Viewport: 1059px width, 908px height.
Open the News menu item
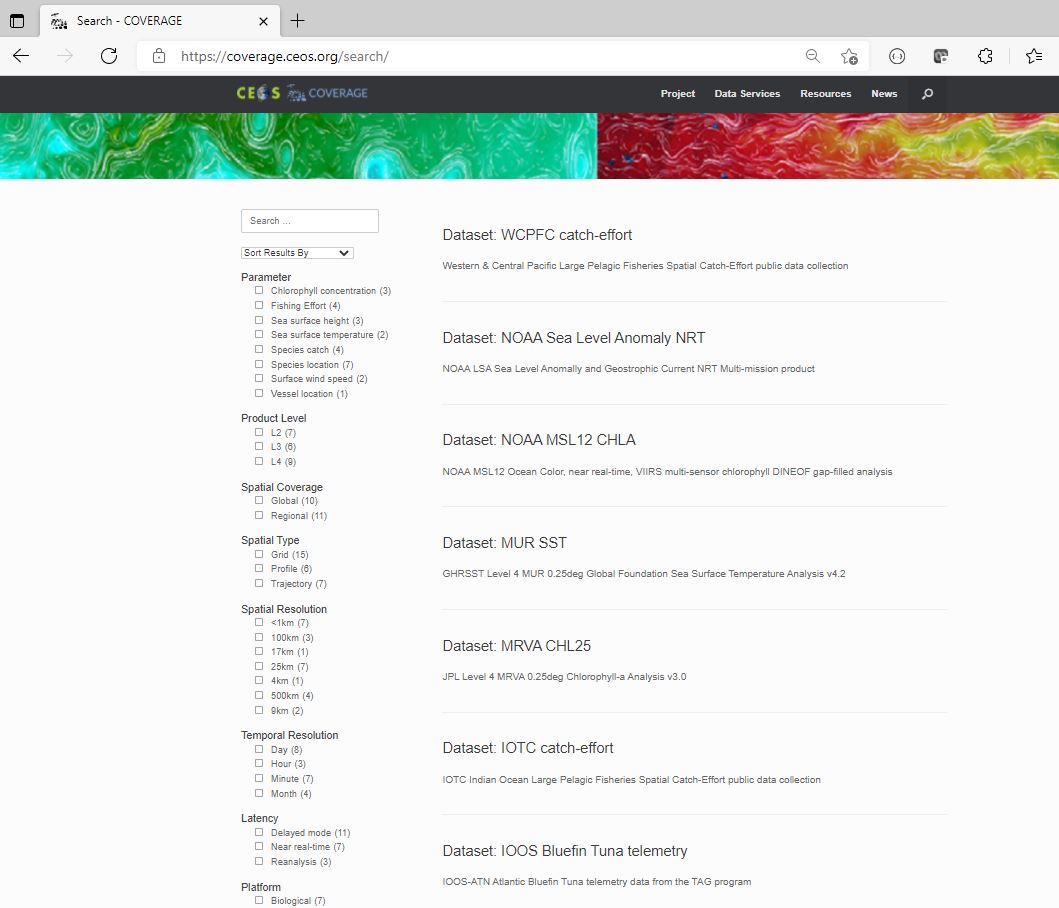click(884, 94)
